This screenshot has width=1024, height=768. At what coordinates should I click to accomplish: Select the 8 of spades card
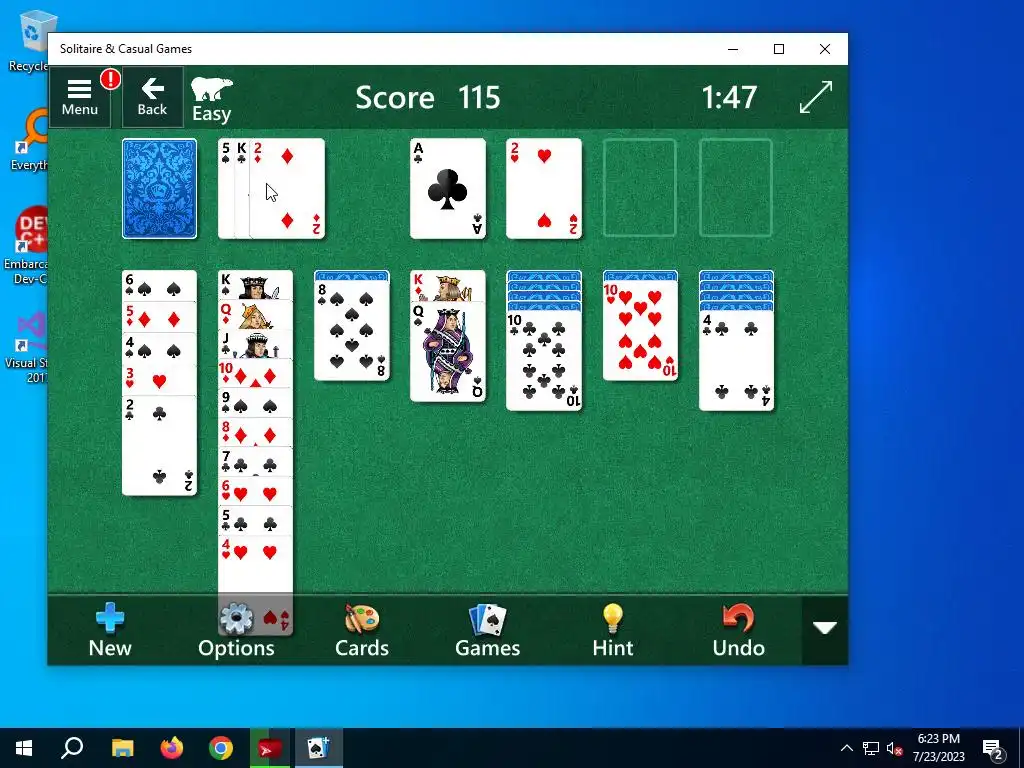coord(352,330)
